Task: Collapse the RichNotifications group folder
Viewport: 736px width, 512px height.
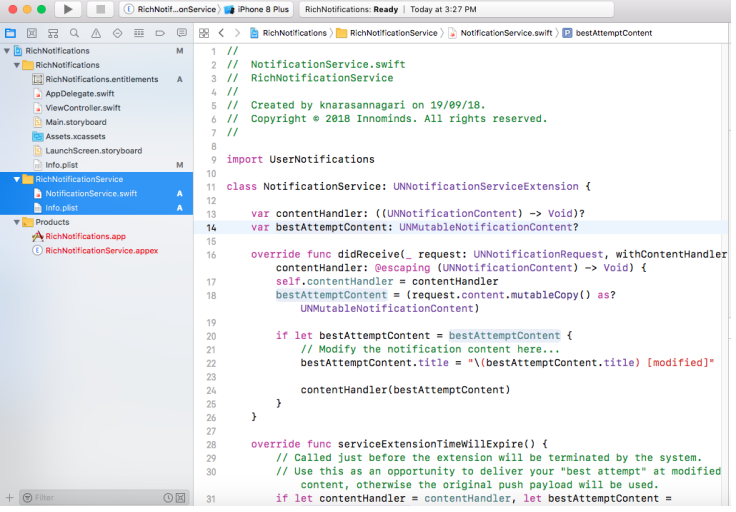Action: (16, 65)
